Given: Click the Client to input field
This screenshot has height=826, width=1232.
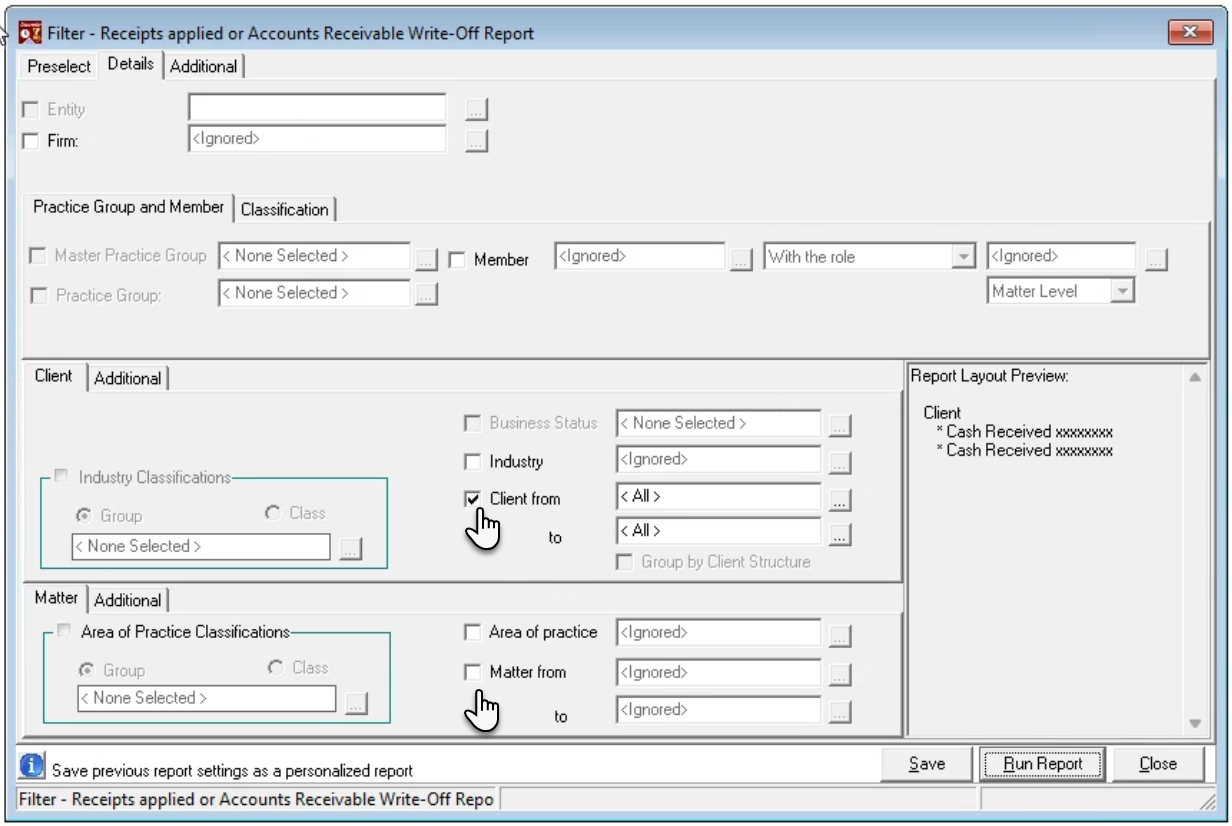Looking at the screenshot, I should pos(719,531).
